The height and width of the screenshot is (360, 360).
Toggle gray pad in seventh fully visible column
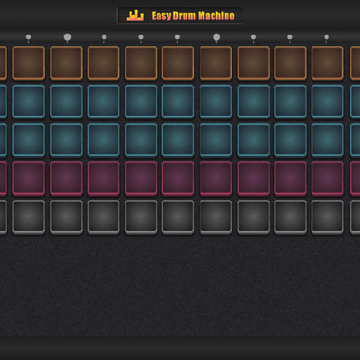(x=254, y=217)
